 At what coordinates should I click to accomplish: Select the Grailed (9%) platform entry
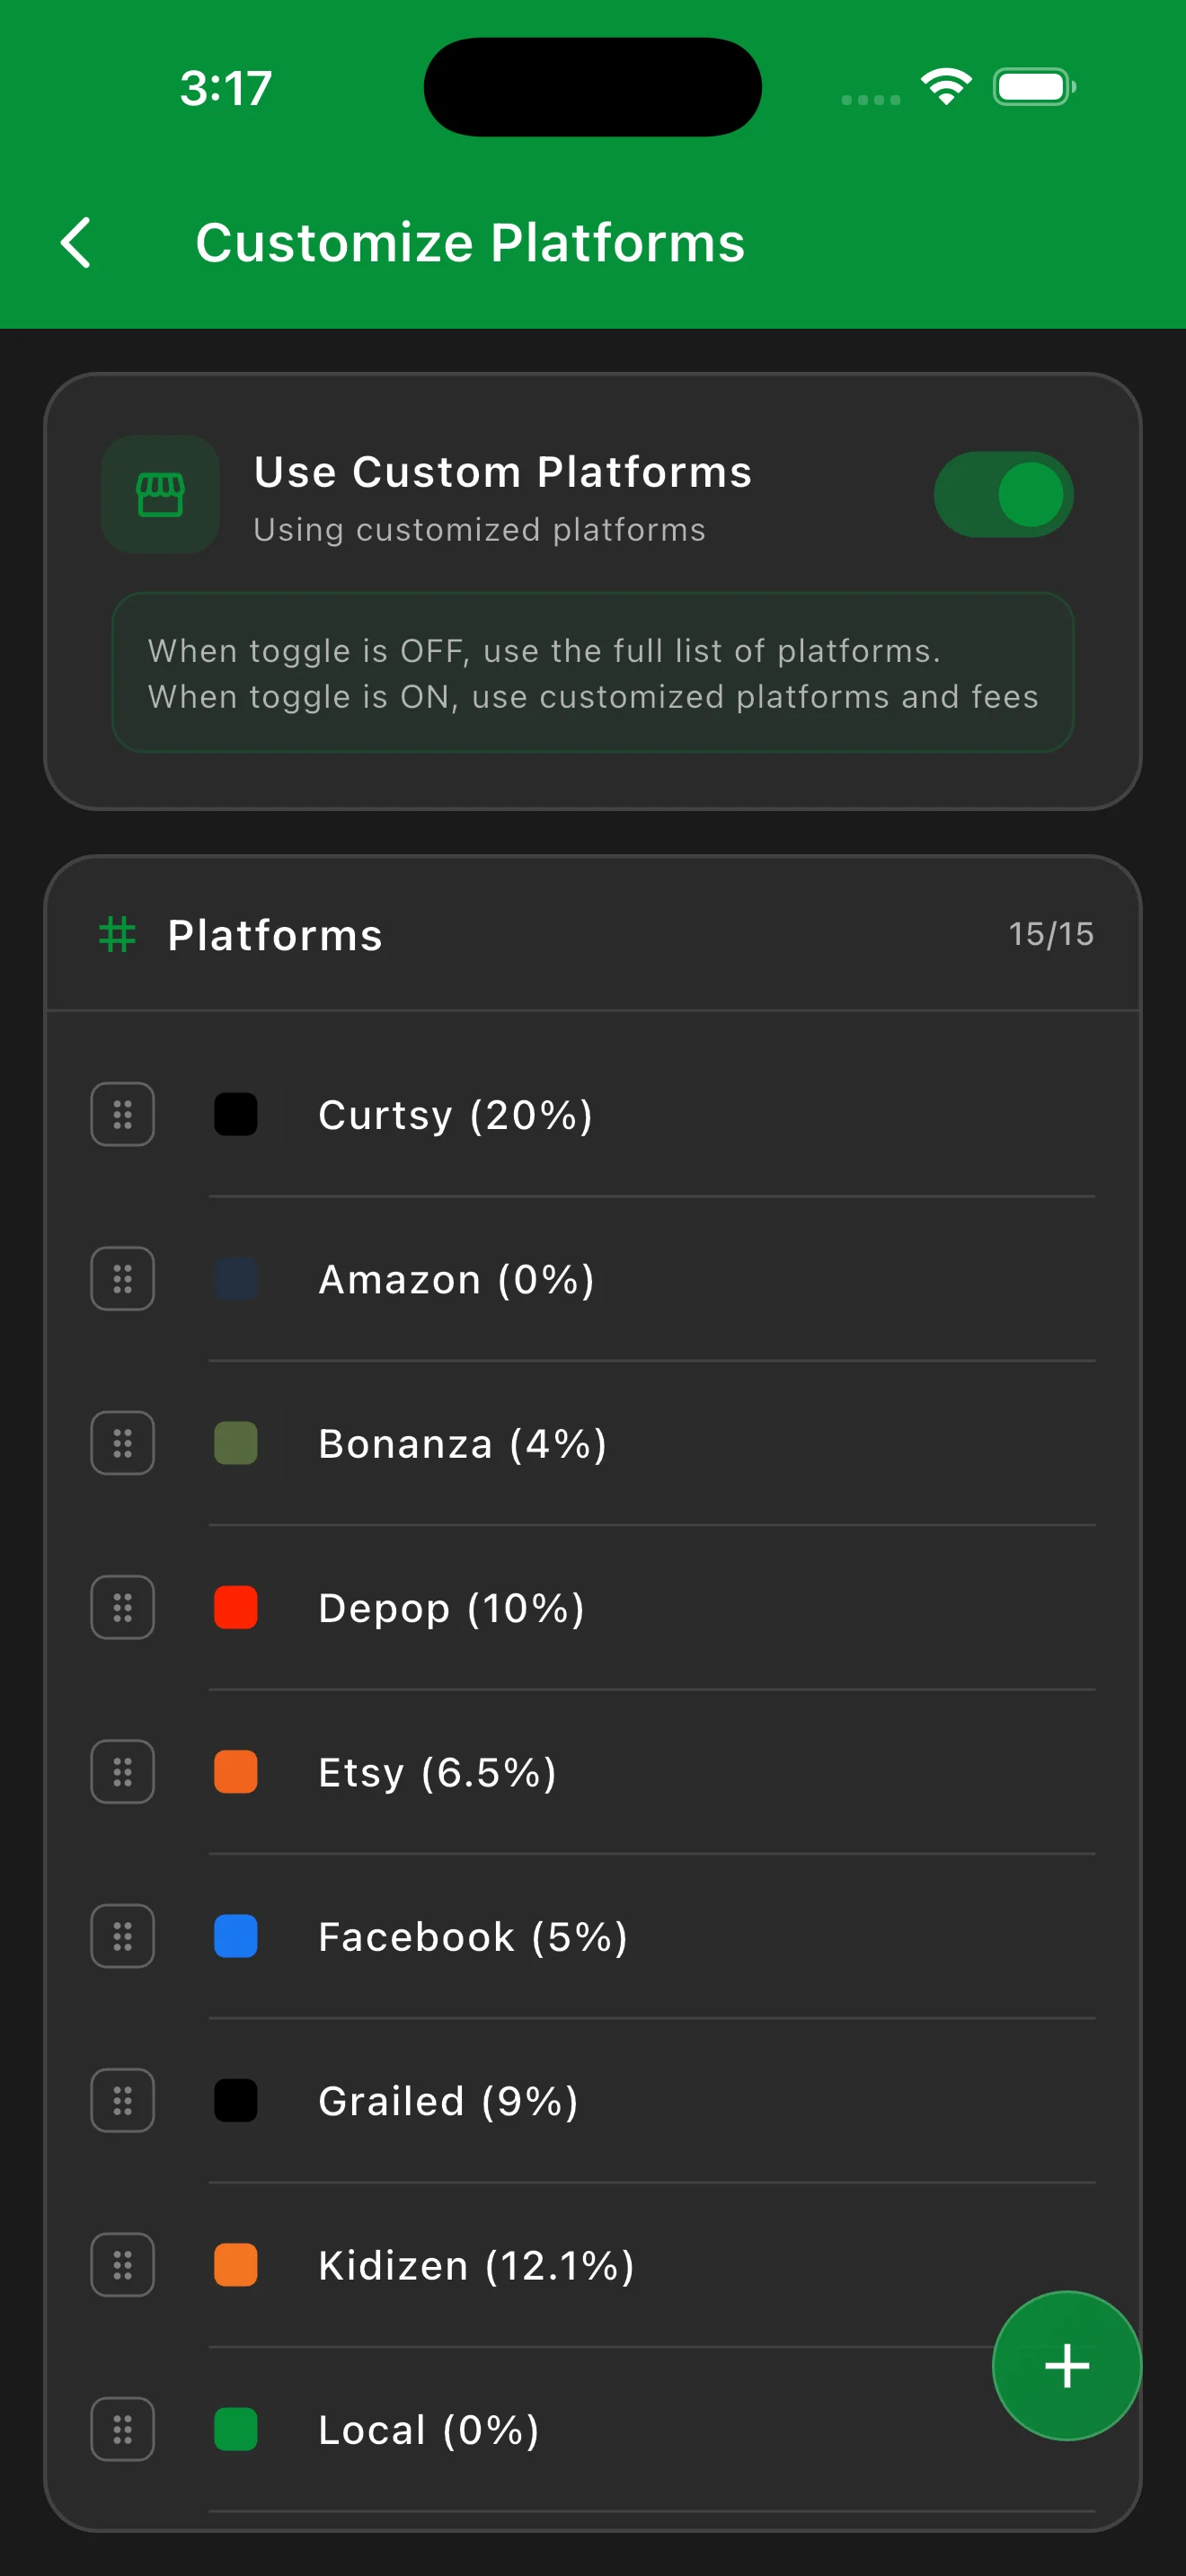[x=448, y=2100]
